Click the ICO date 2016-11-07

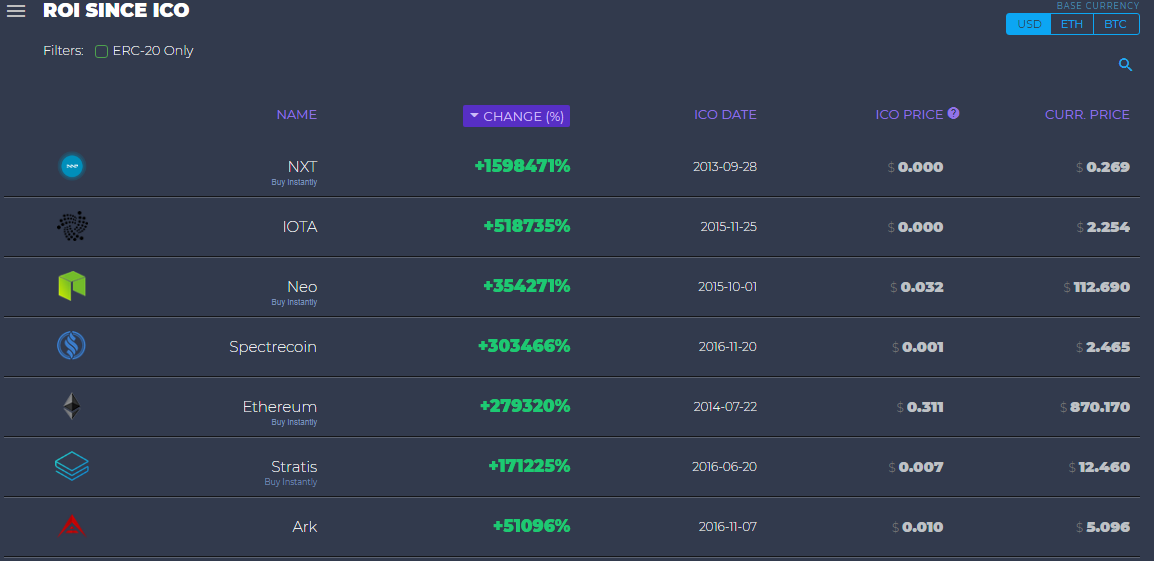[x=727, y=527]
